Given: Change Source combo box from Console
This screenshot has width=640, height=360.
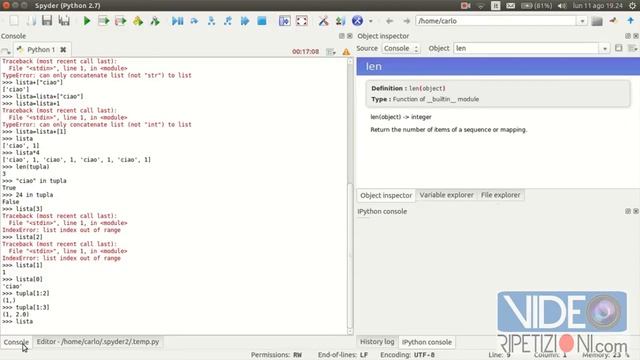Looking at the screenshot, I should point(401,48).
